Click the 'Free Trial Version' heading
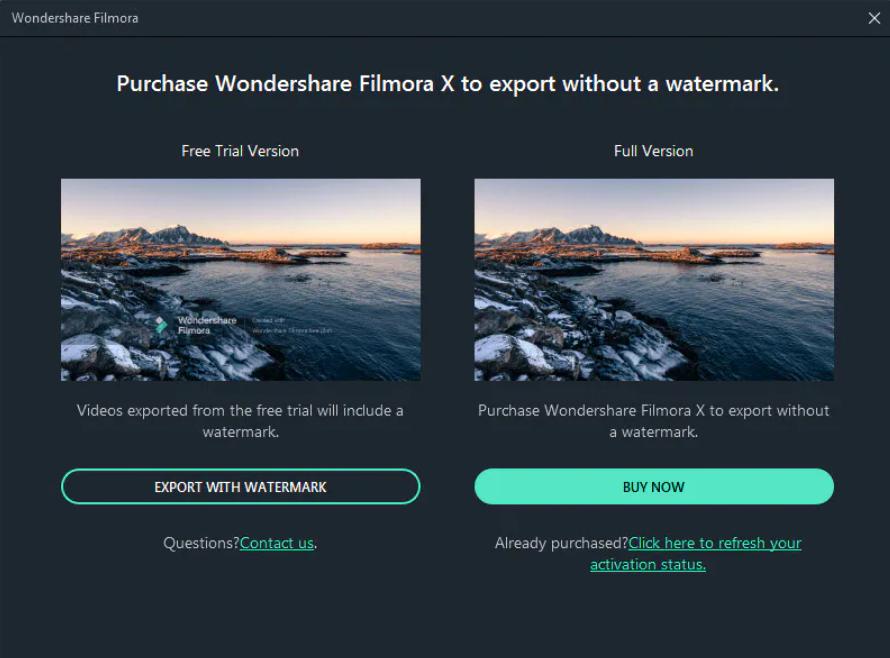This screenshot has width=890, height=658. click(x=240, y=151)
